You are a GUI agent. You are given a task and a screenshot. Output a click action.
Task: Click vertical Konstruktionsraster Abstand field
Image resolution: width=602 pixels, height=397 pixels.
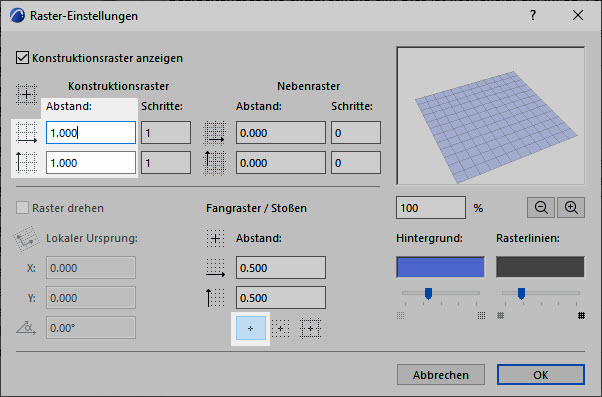(91, 163)
